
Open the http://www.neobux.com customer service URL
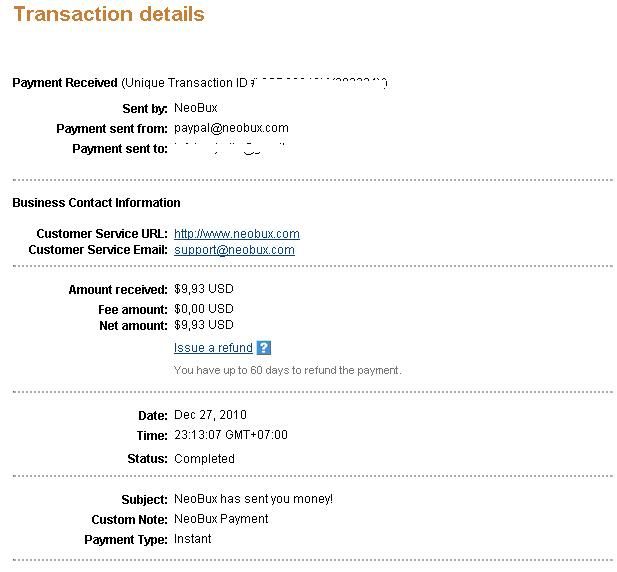pyautogui.click(x=237, y=234)
